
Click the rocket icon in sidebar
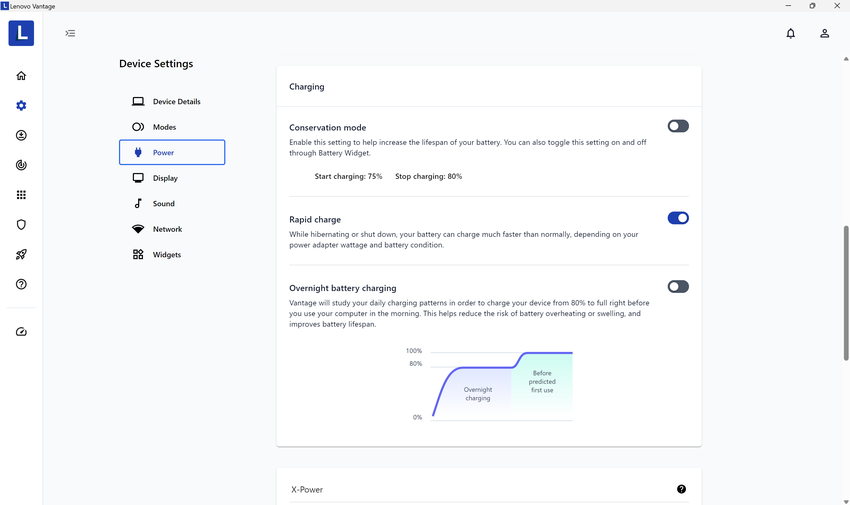[x=21, y=255]
